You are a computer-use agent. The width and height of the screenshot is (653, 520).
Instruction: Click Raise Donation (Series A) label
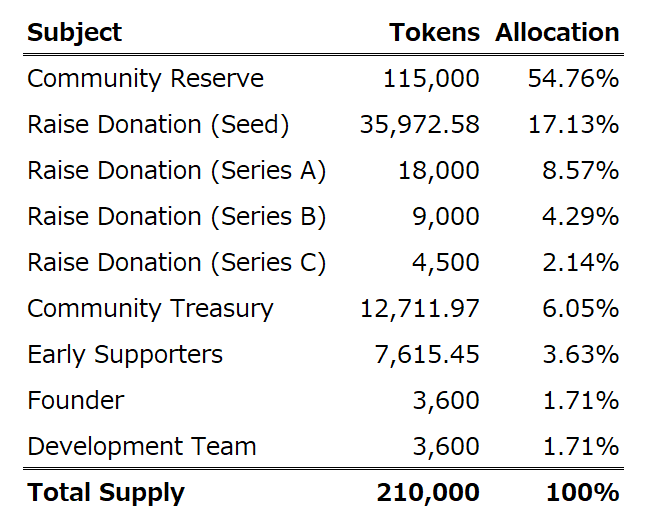(x=176, y=171)
